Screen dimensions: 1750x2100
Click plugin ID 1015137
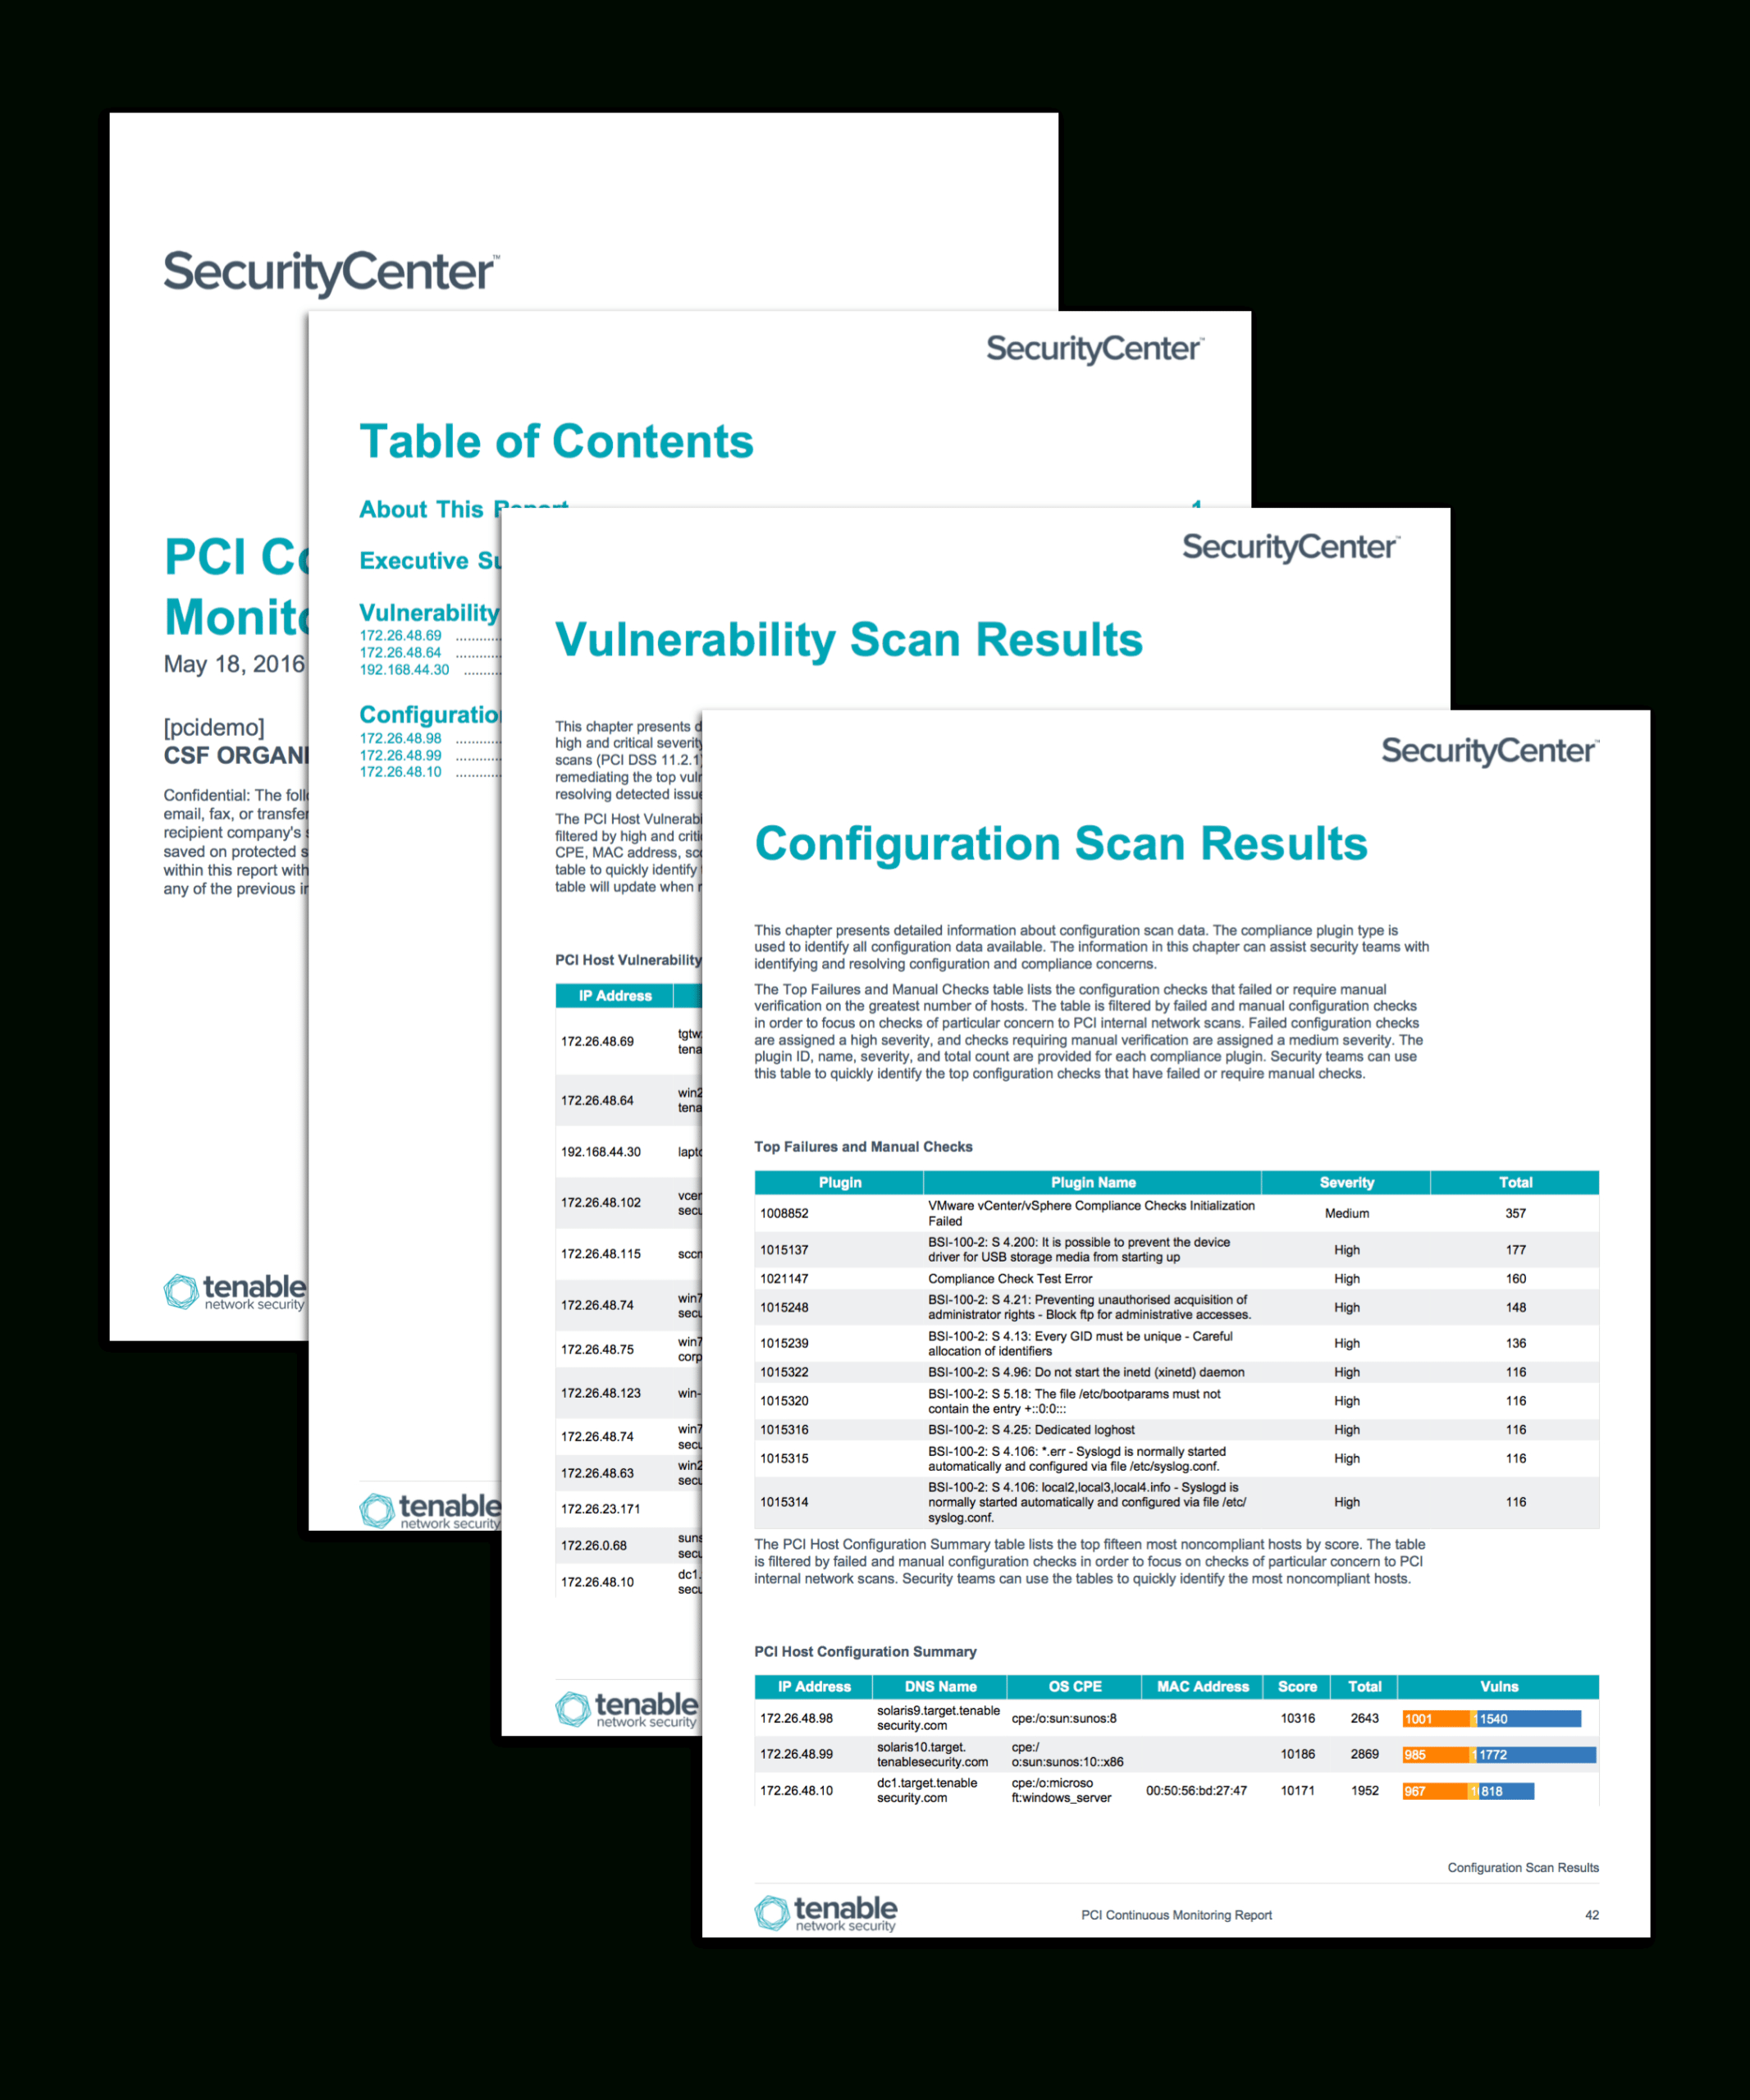point(784,1250)
